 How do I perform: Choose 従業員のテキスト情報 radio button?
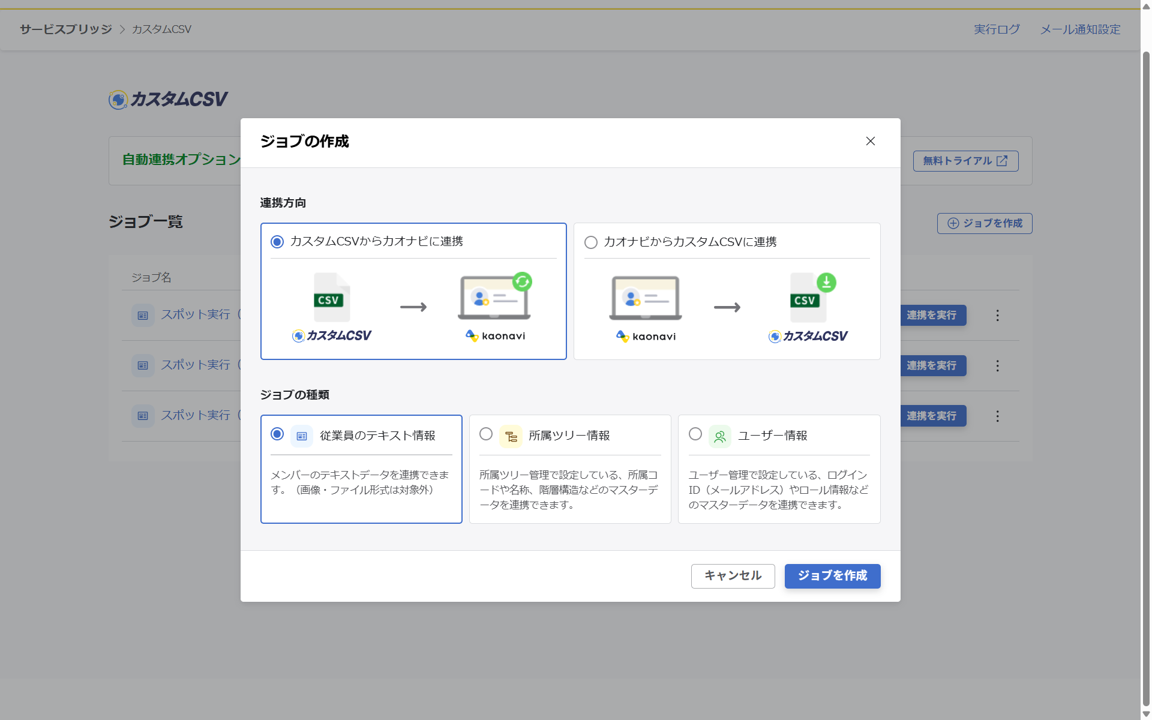(x=277, y=434)
